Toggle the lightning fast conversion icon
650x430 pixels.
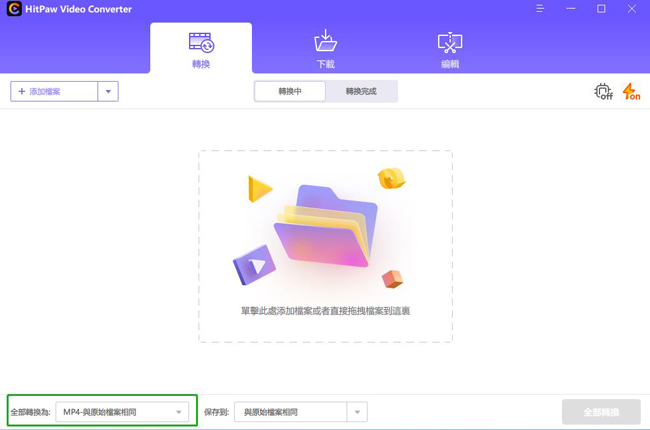click(x=631, y=92)
